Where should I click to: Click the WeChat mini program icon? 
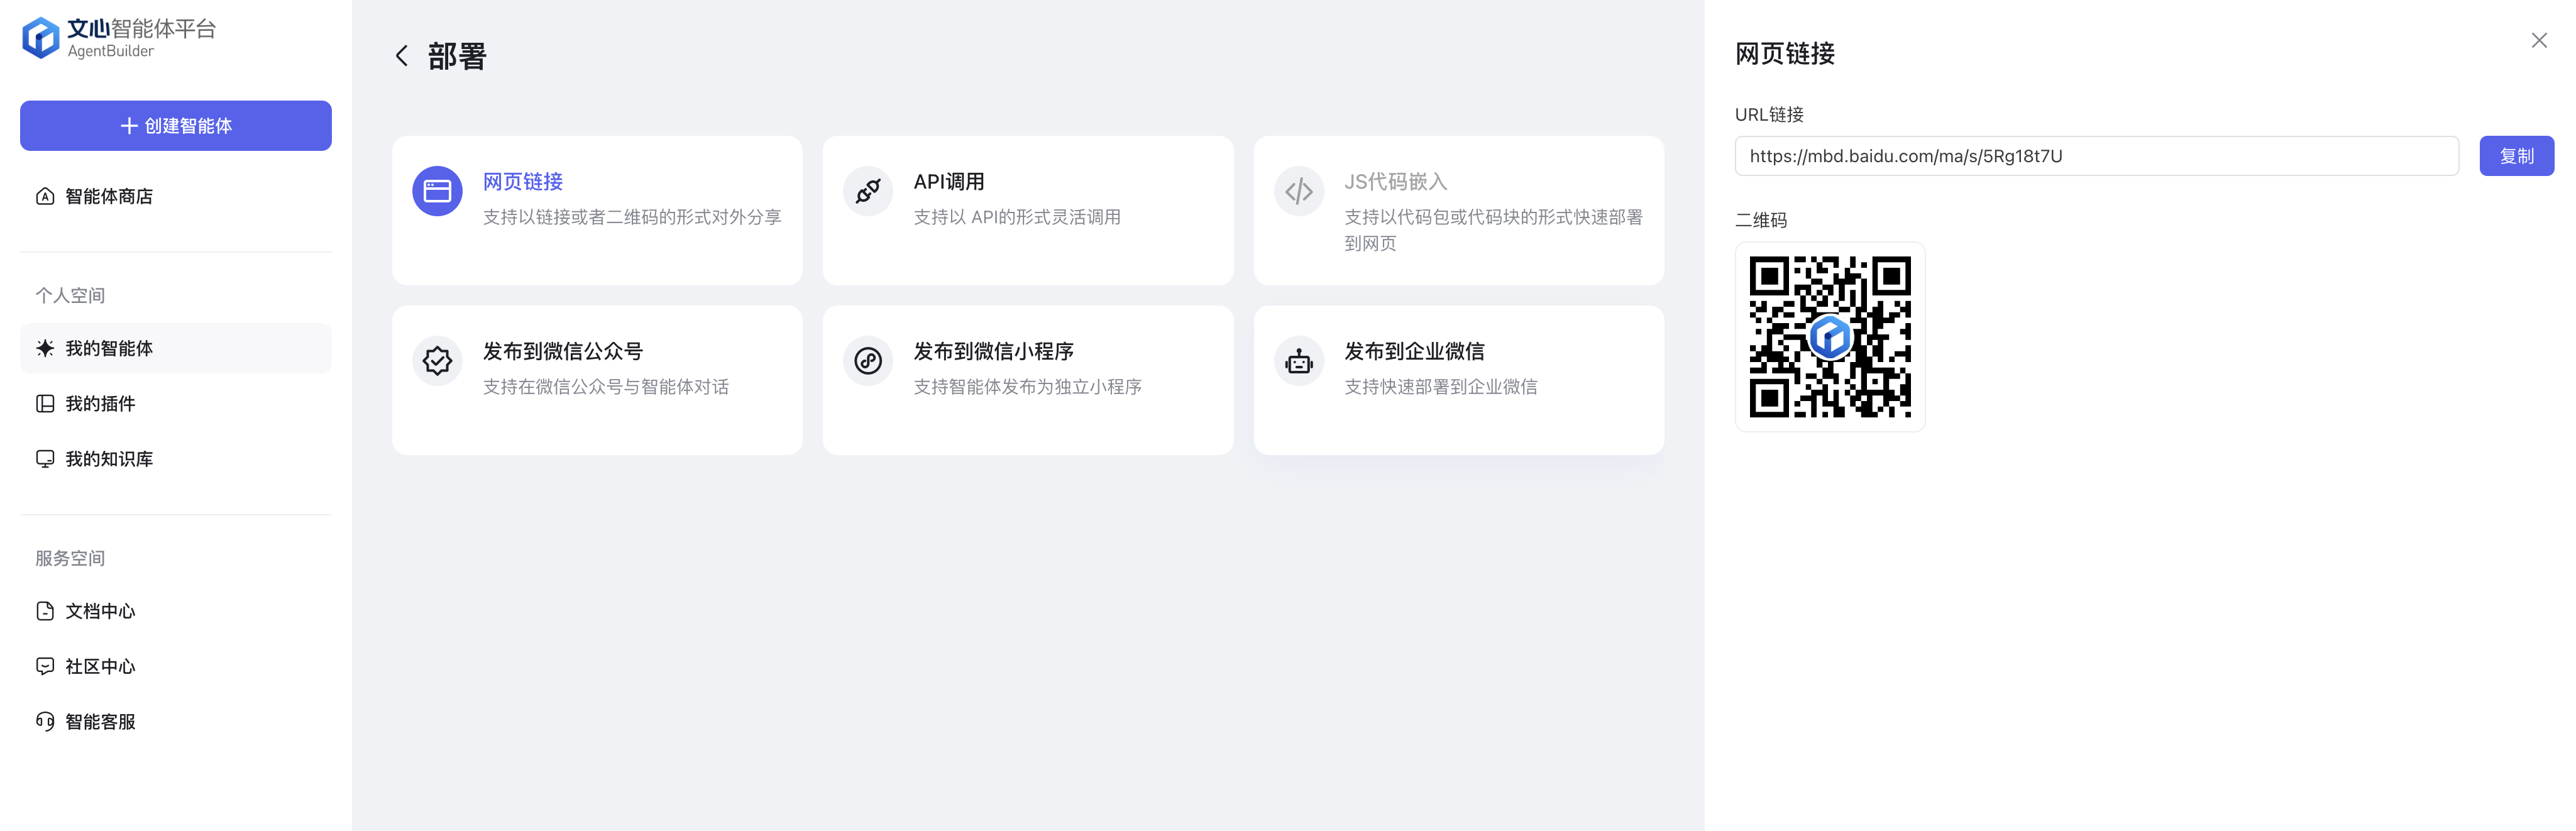click(867, 361)
